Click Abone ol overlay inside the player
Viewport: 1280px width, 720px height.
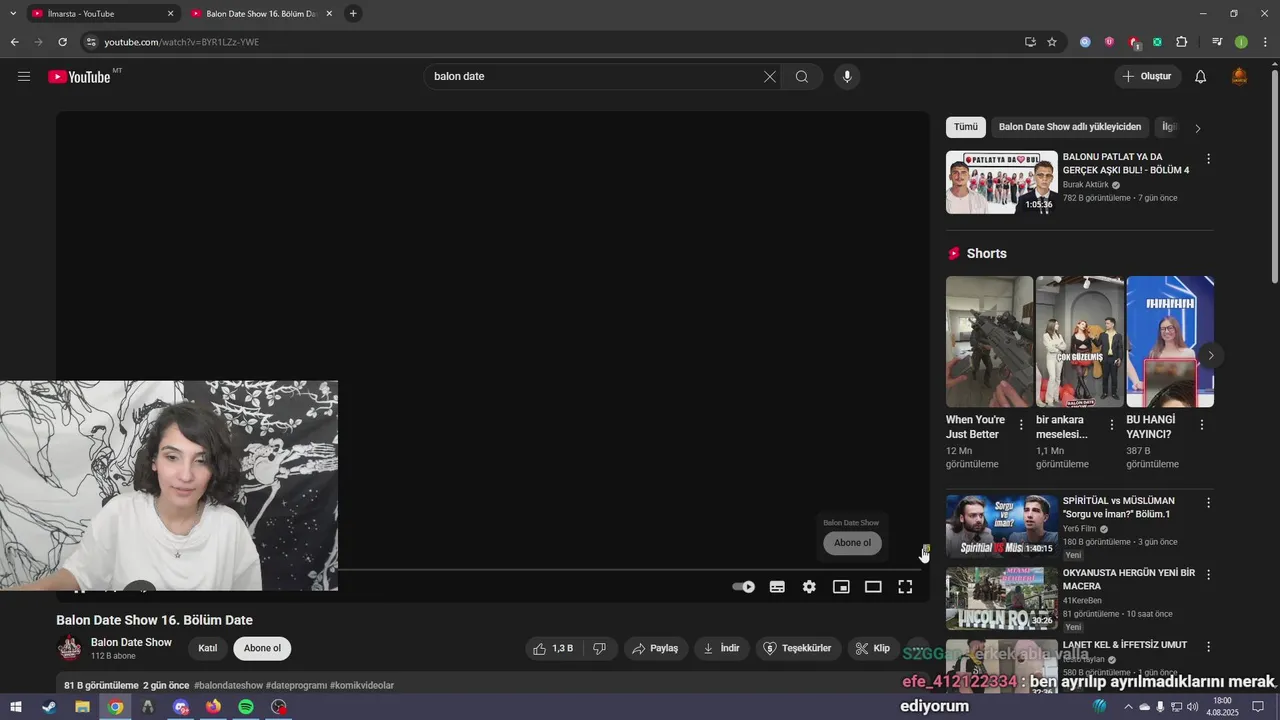click(853, 543)
